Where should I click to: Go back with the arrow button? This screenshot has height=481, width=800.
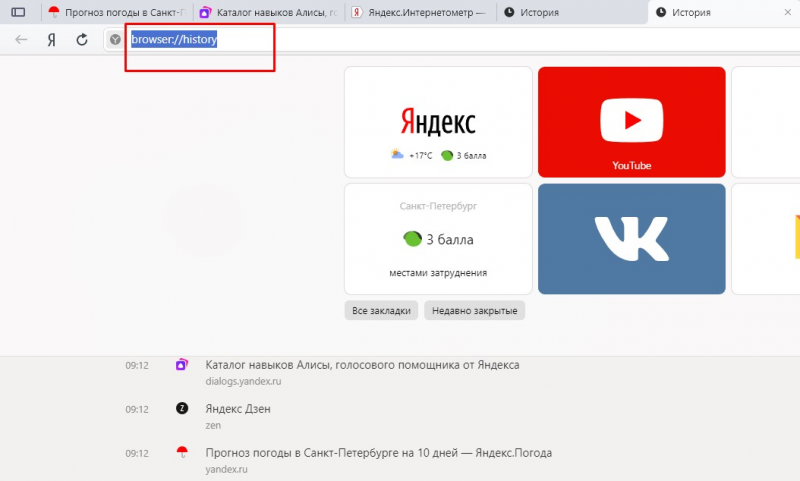point(21,39)
